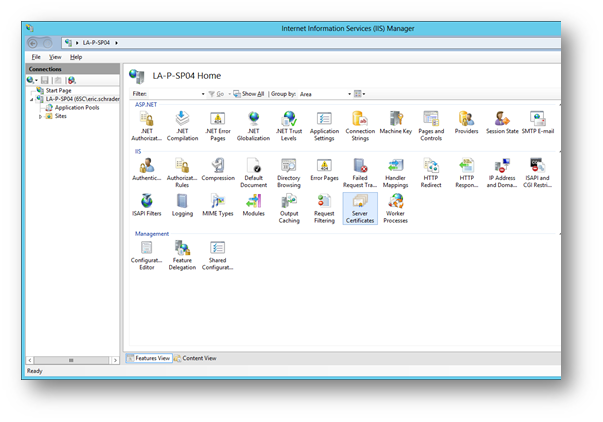
Task: Open IIS Authorization Rules feature
Action: click(x=182, y=172)
